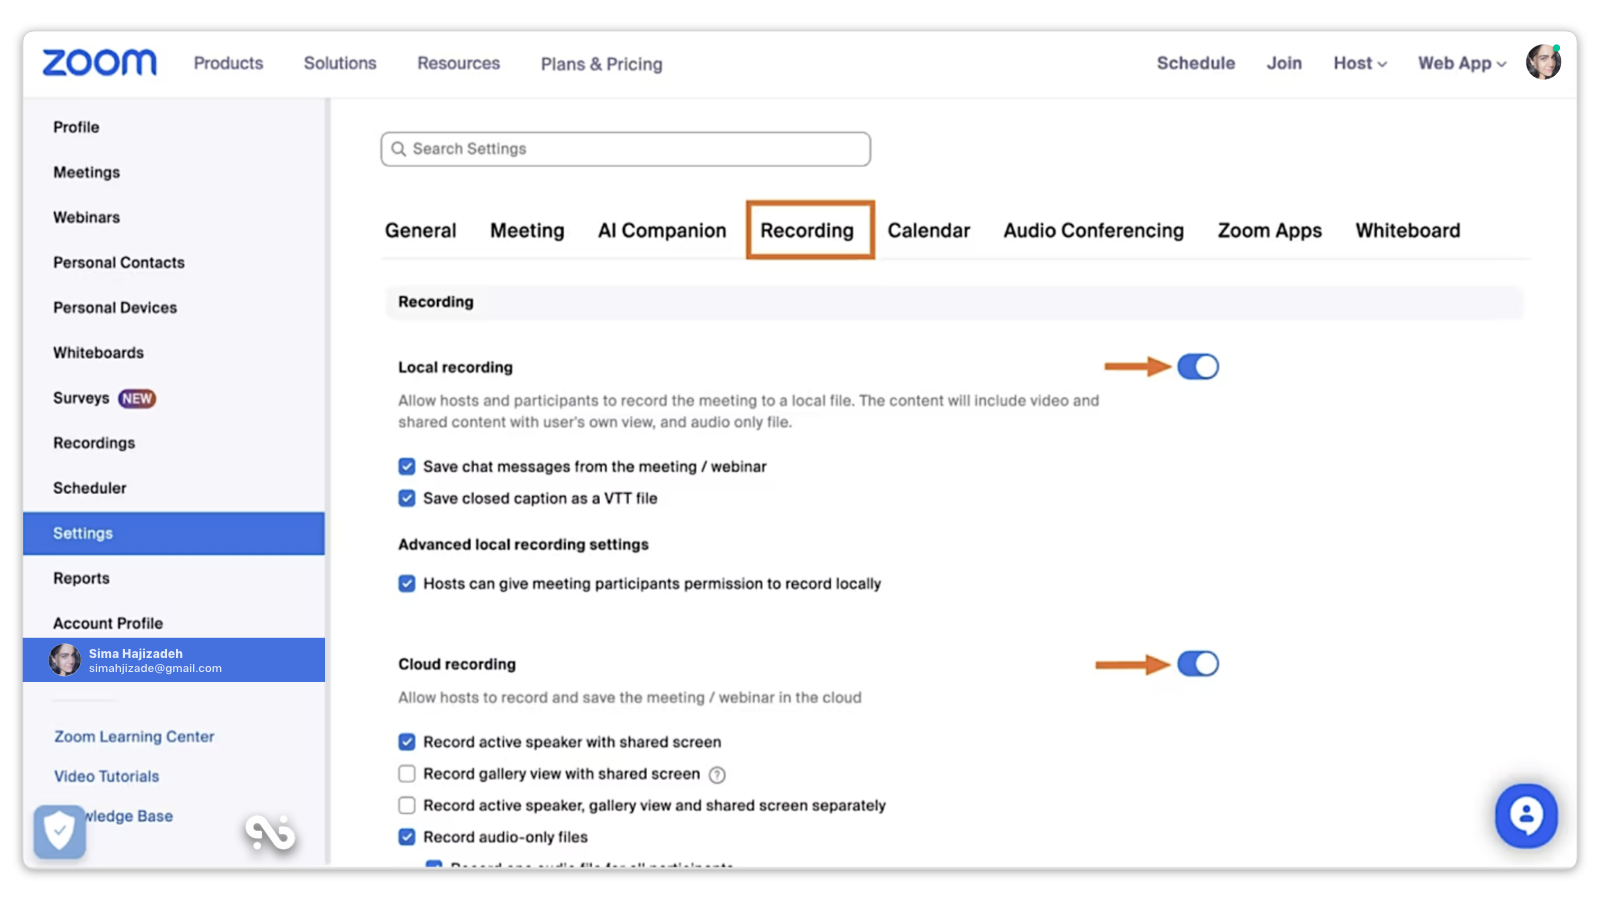Screen dimensions: 1600x900
Task: Click Advanced local recording settings heading
Action: pyautogui.click(x=523, y=544)
